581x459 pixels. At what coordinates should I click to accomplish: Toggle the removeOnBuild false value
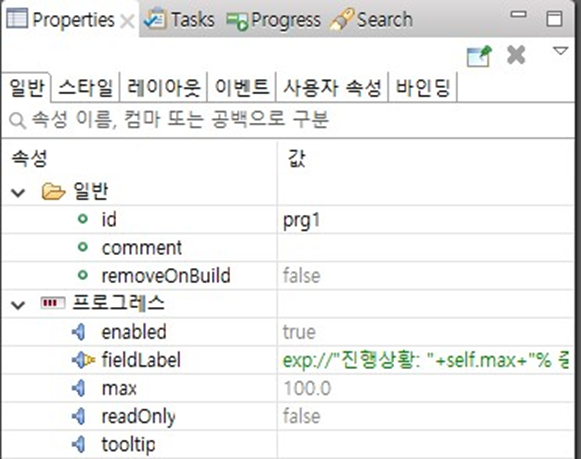pos(425,276)
